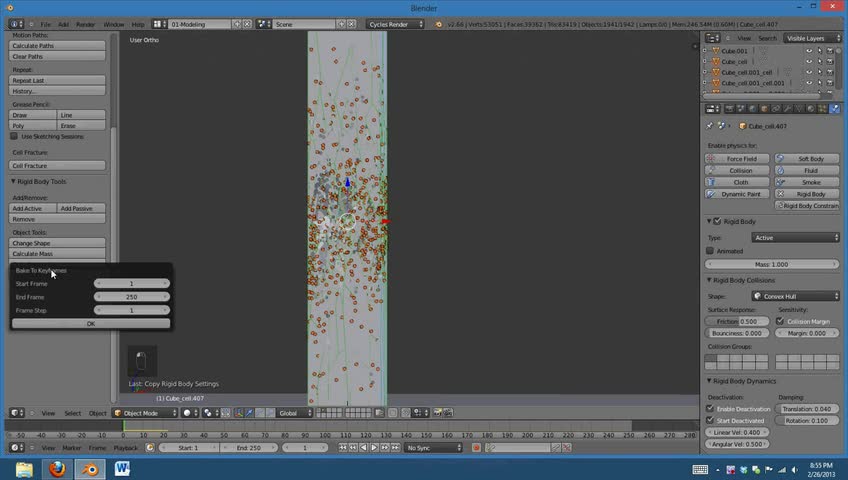This screenshot has width=848, height=480.
Task: Open the Render properties tab icon
Action: [729, 109]
